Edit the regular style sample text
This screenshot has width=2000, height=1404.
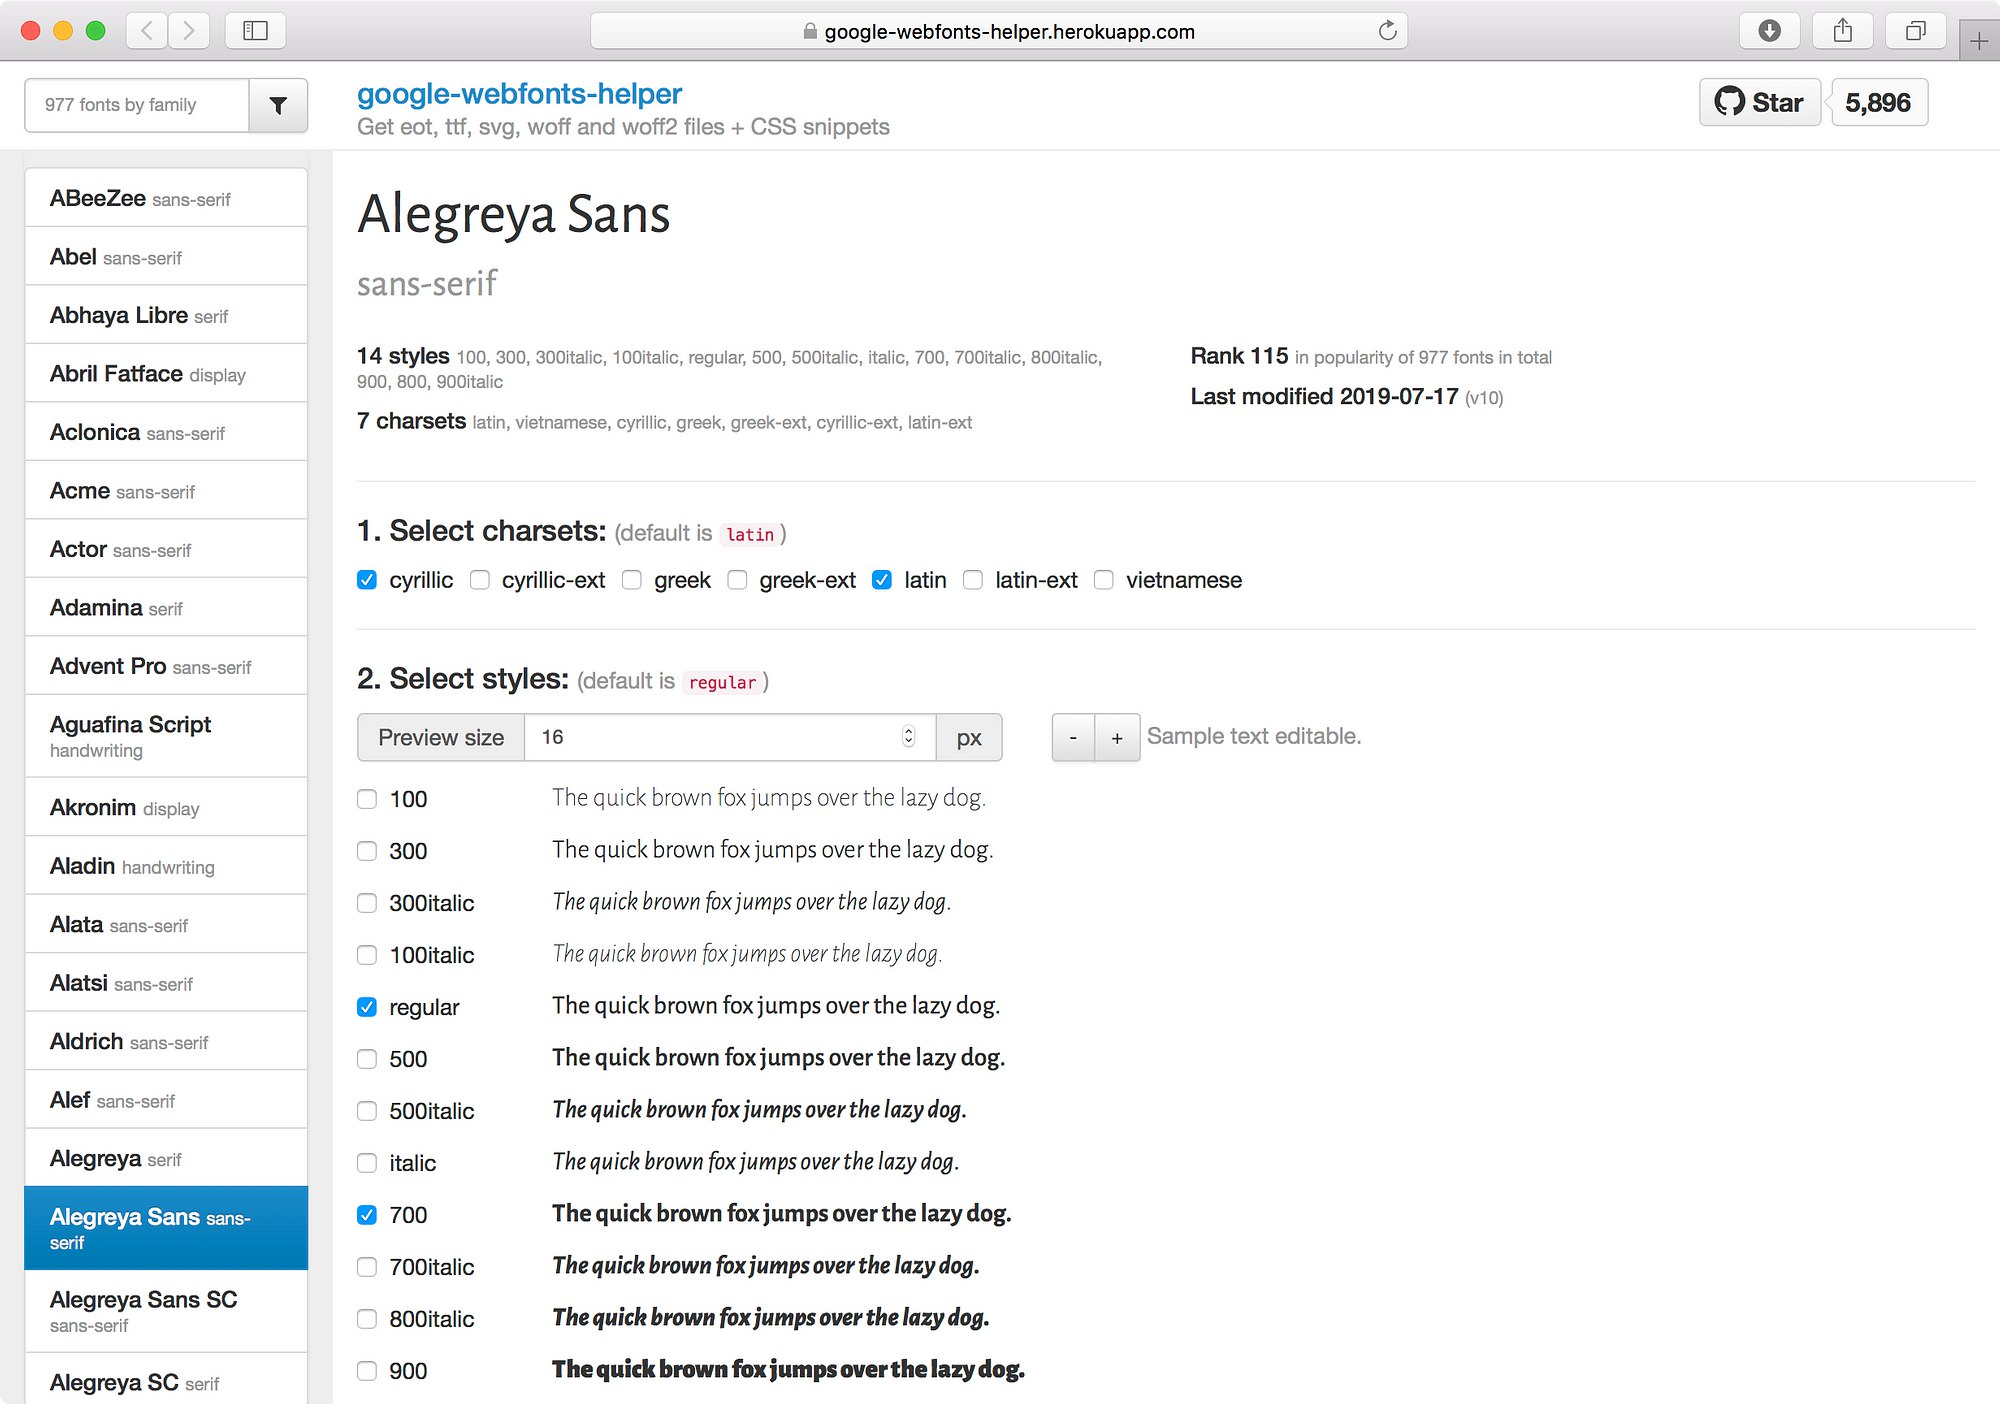(x=776, y=1006)
